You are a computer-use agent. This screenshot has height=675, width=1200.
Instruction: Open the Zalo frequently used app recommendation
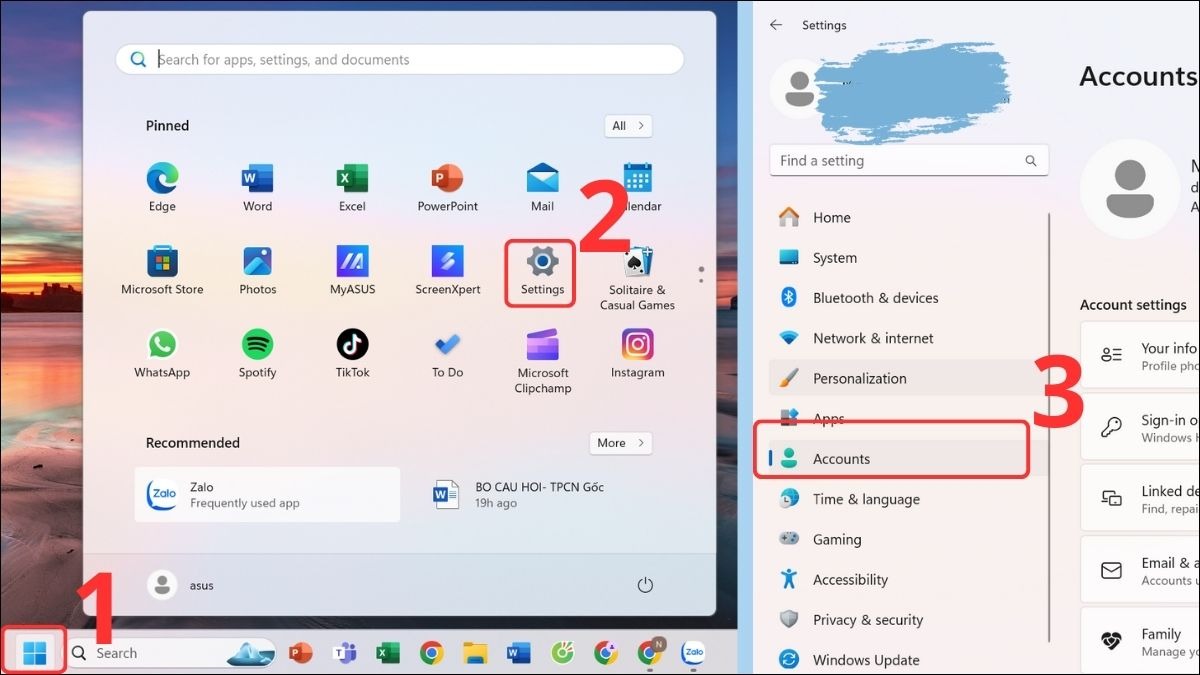[x=267, y=495]
